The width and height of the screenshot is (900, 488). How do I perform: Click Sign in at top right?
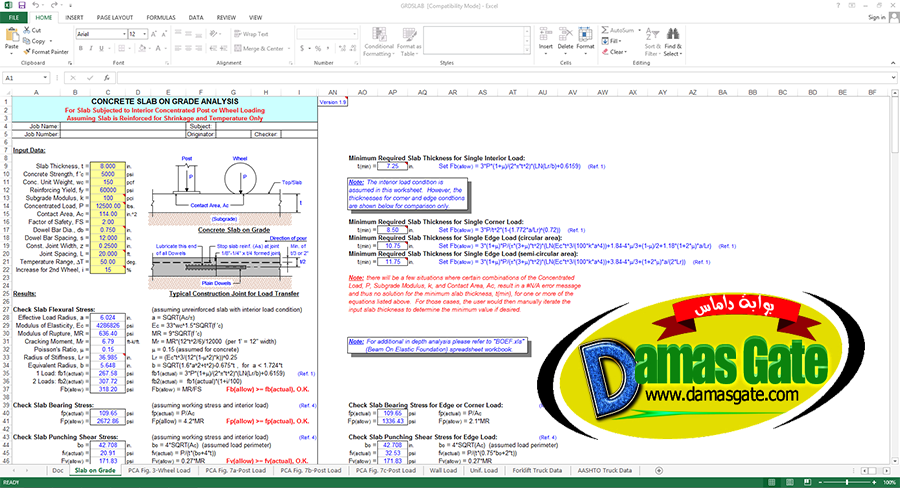[x=876, y=18]
